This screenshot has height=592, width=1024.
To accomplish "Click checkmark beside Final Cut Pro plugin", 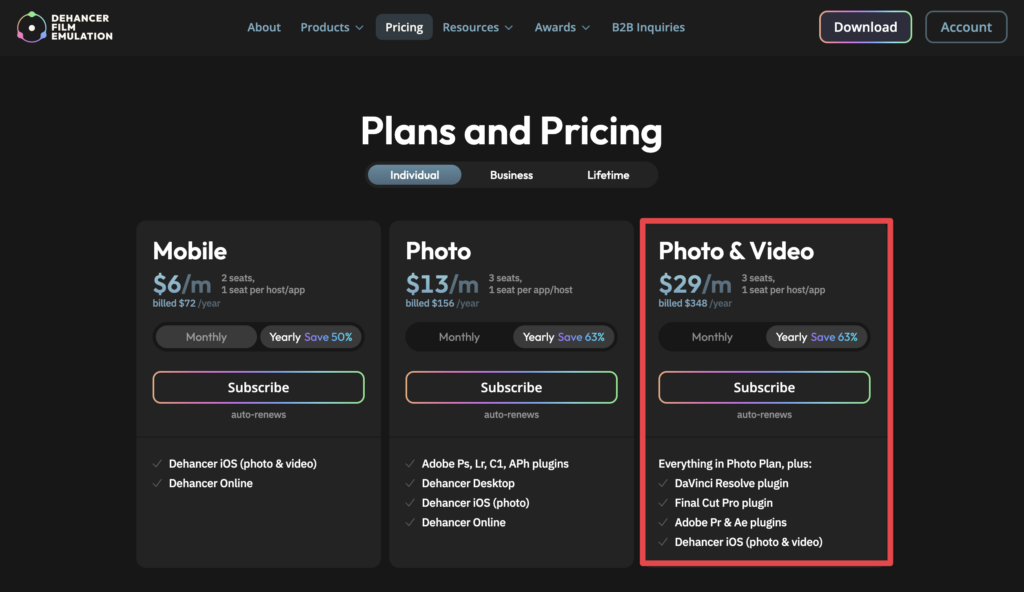I will [x=663, y=503].
